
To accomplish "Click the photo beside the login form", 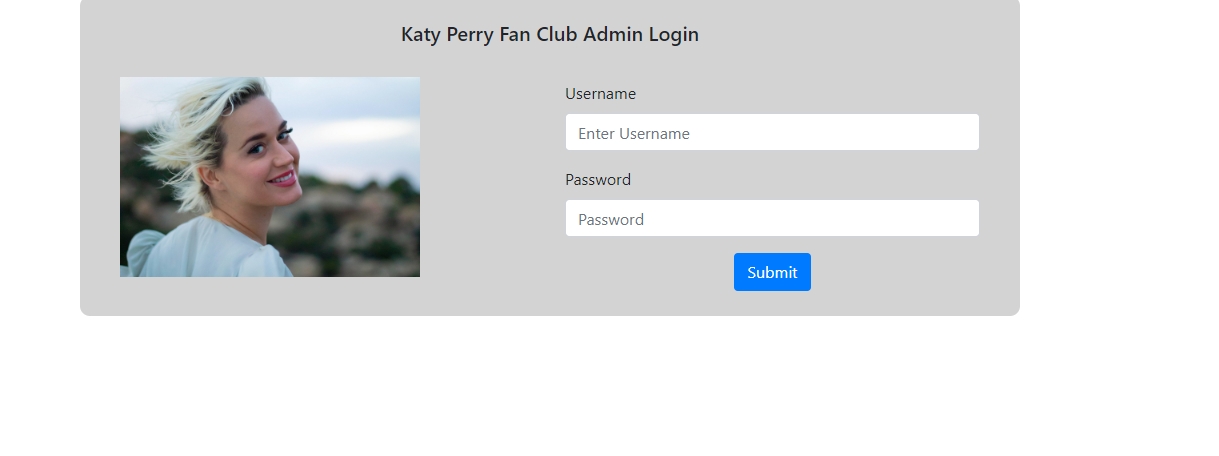I will [x=270, y=177].
